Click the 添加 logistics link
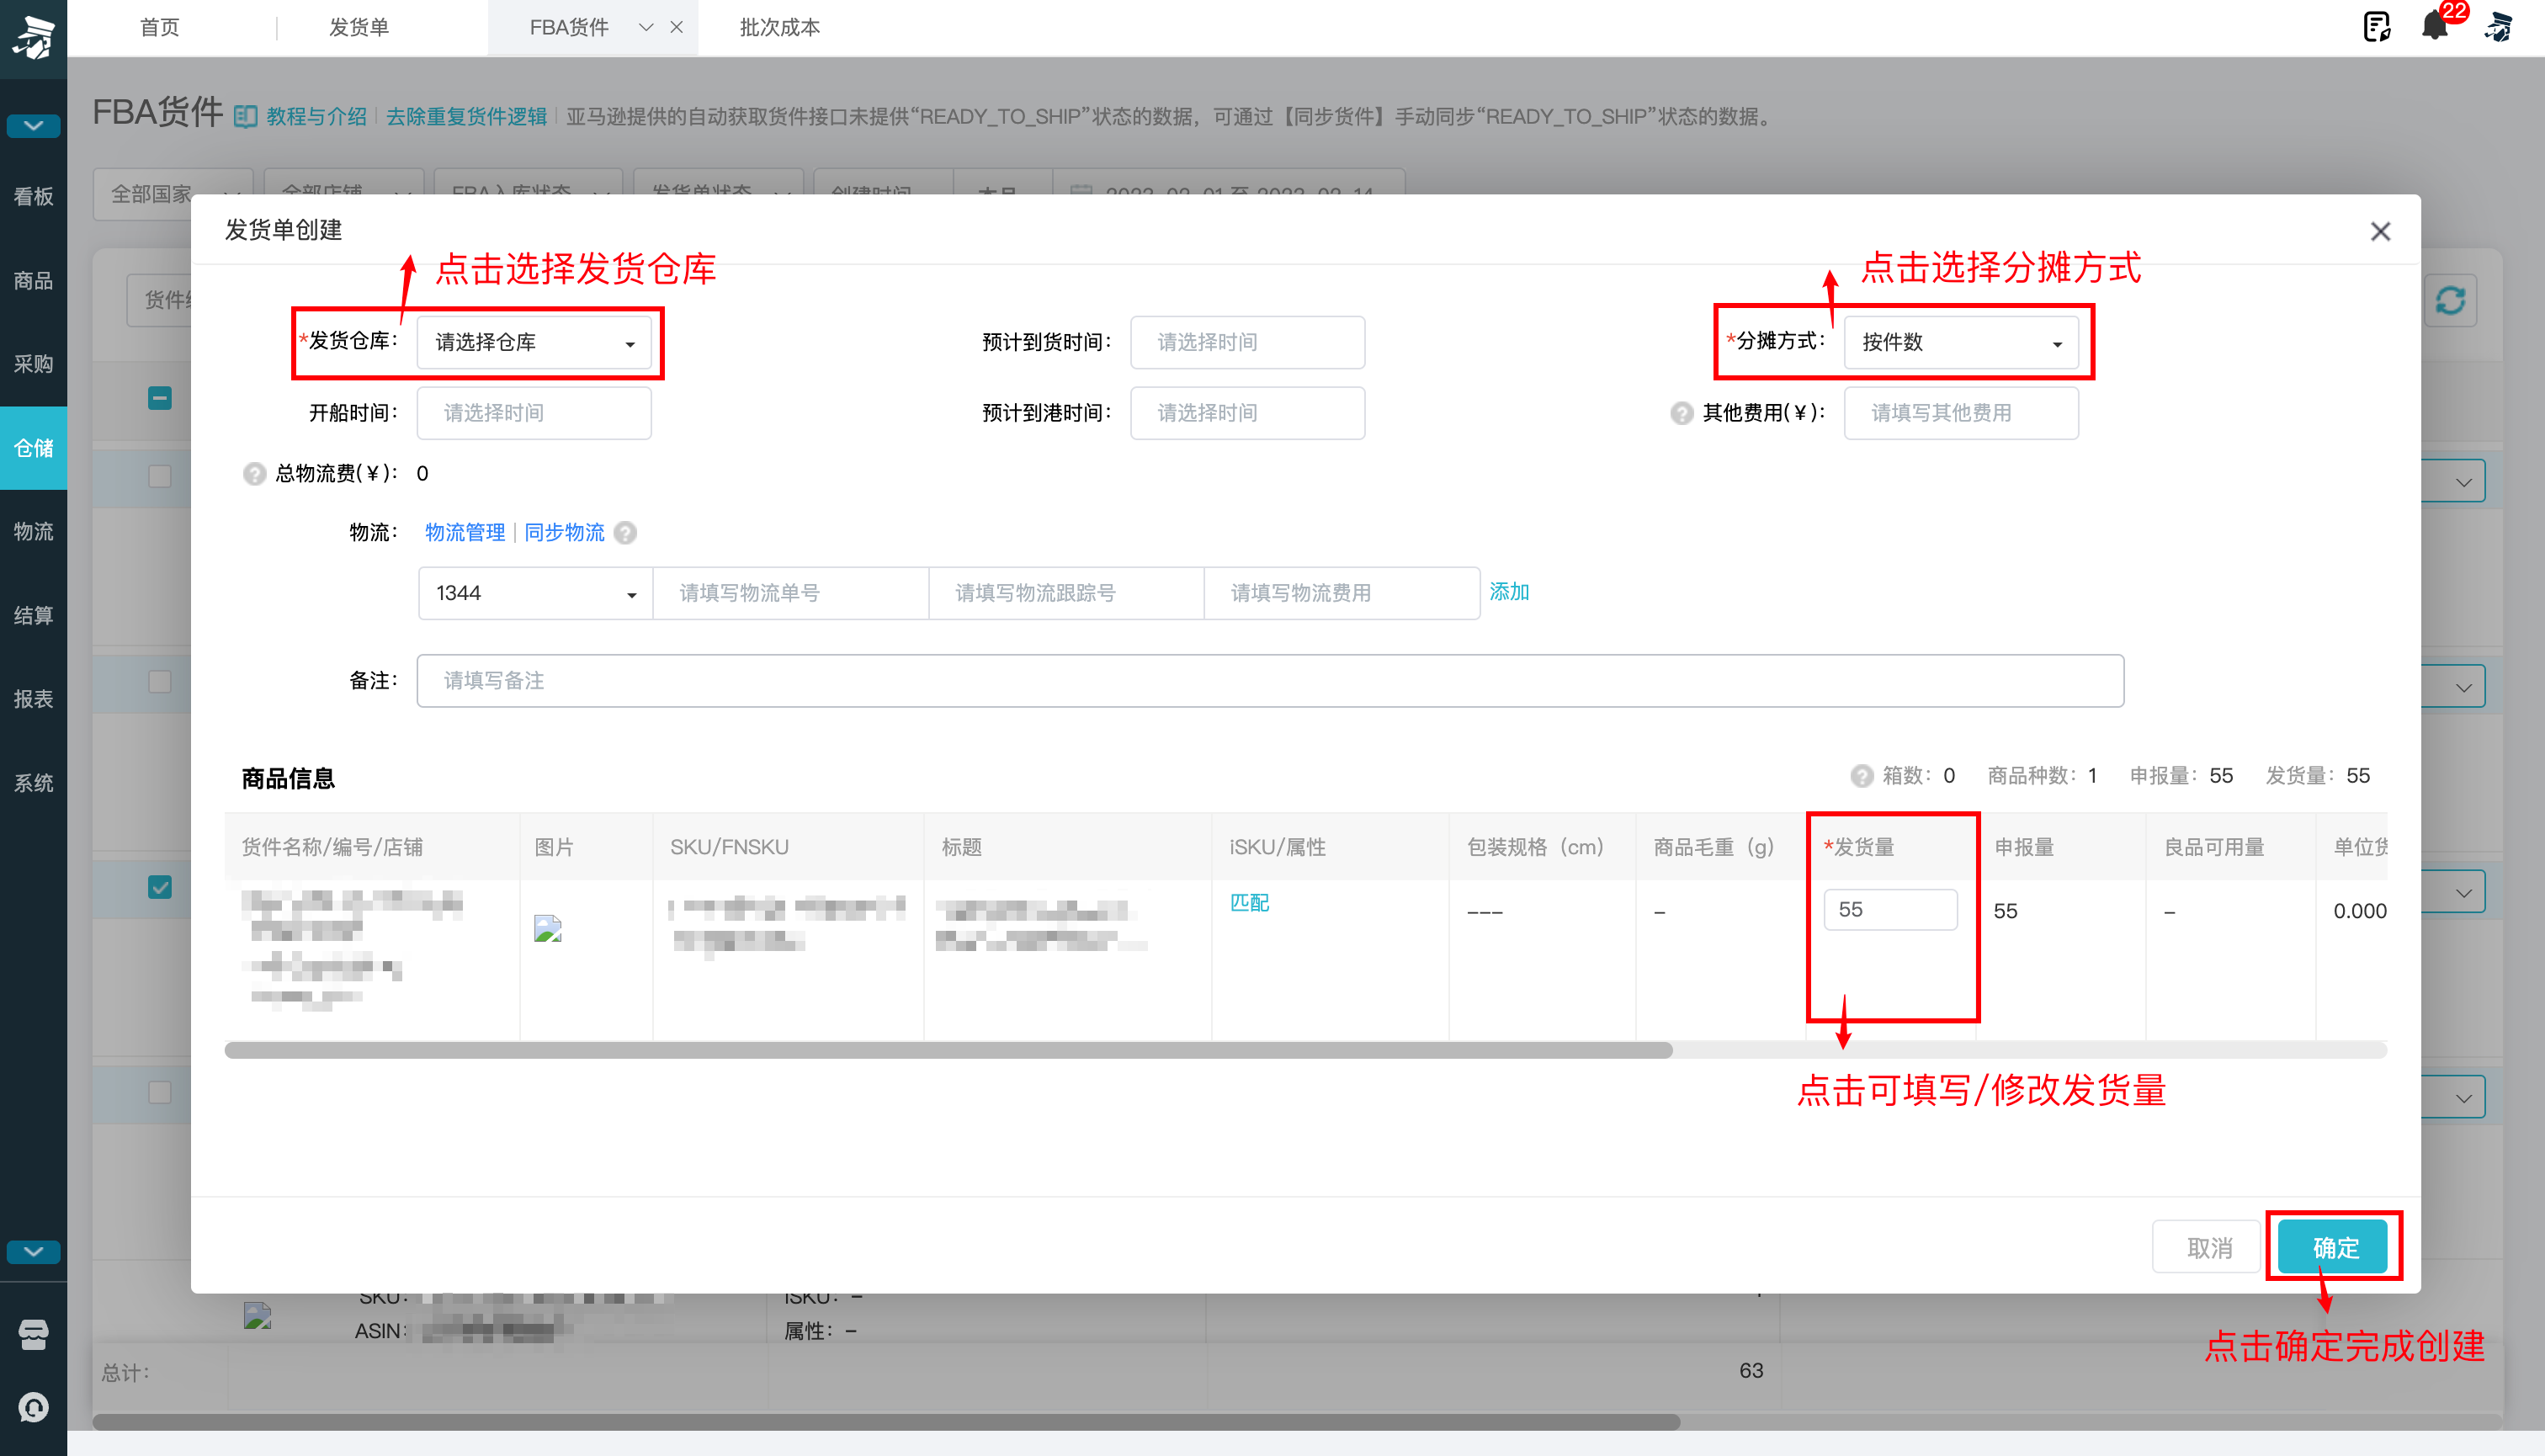The height and width of the screenshot is (1456, 2545). (1509, 591)
